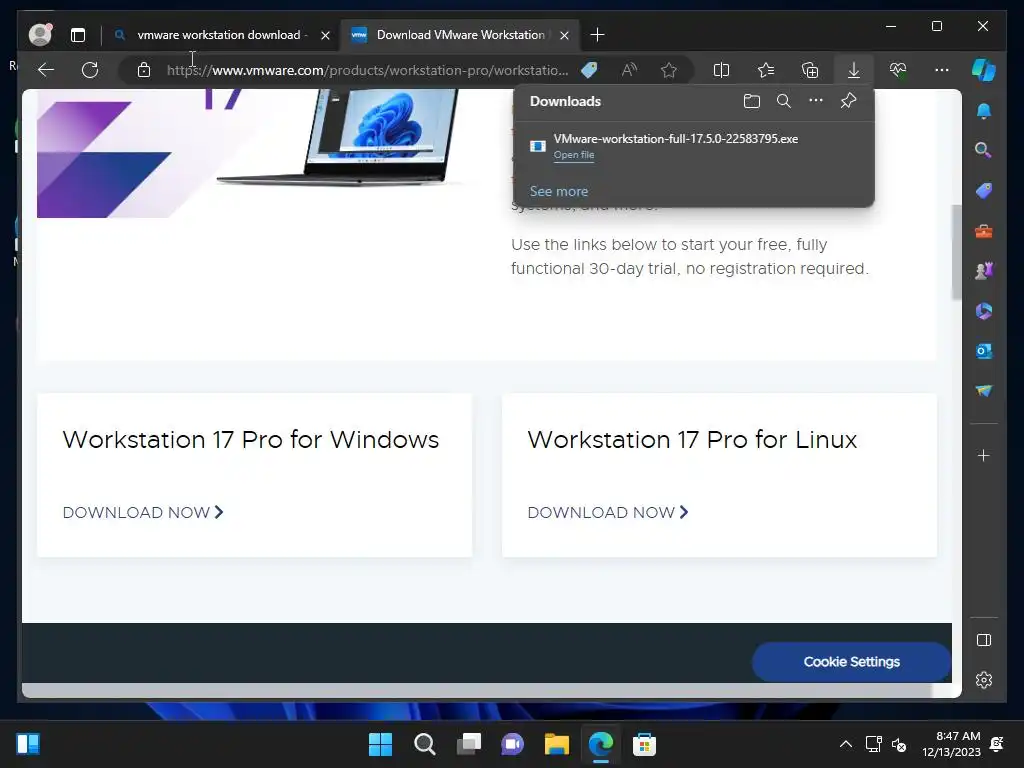Open sidebar Microsoft 365 icon
Screen dimensions: 1024x768
tap(984, 311)
